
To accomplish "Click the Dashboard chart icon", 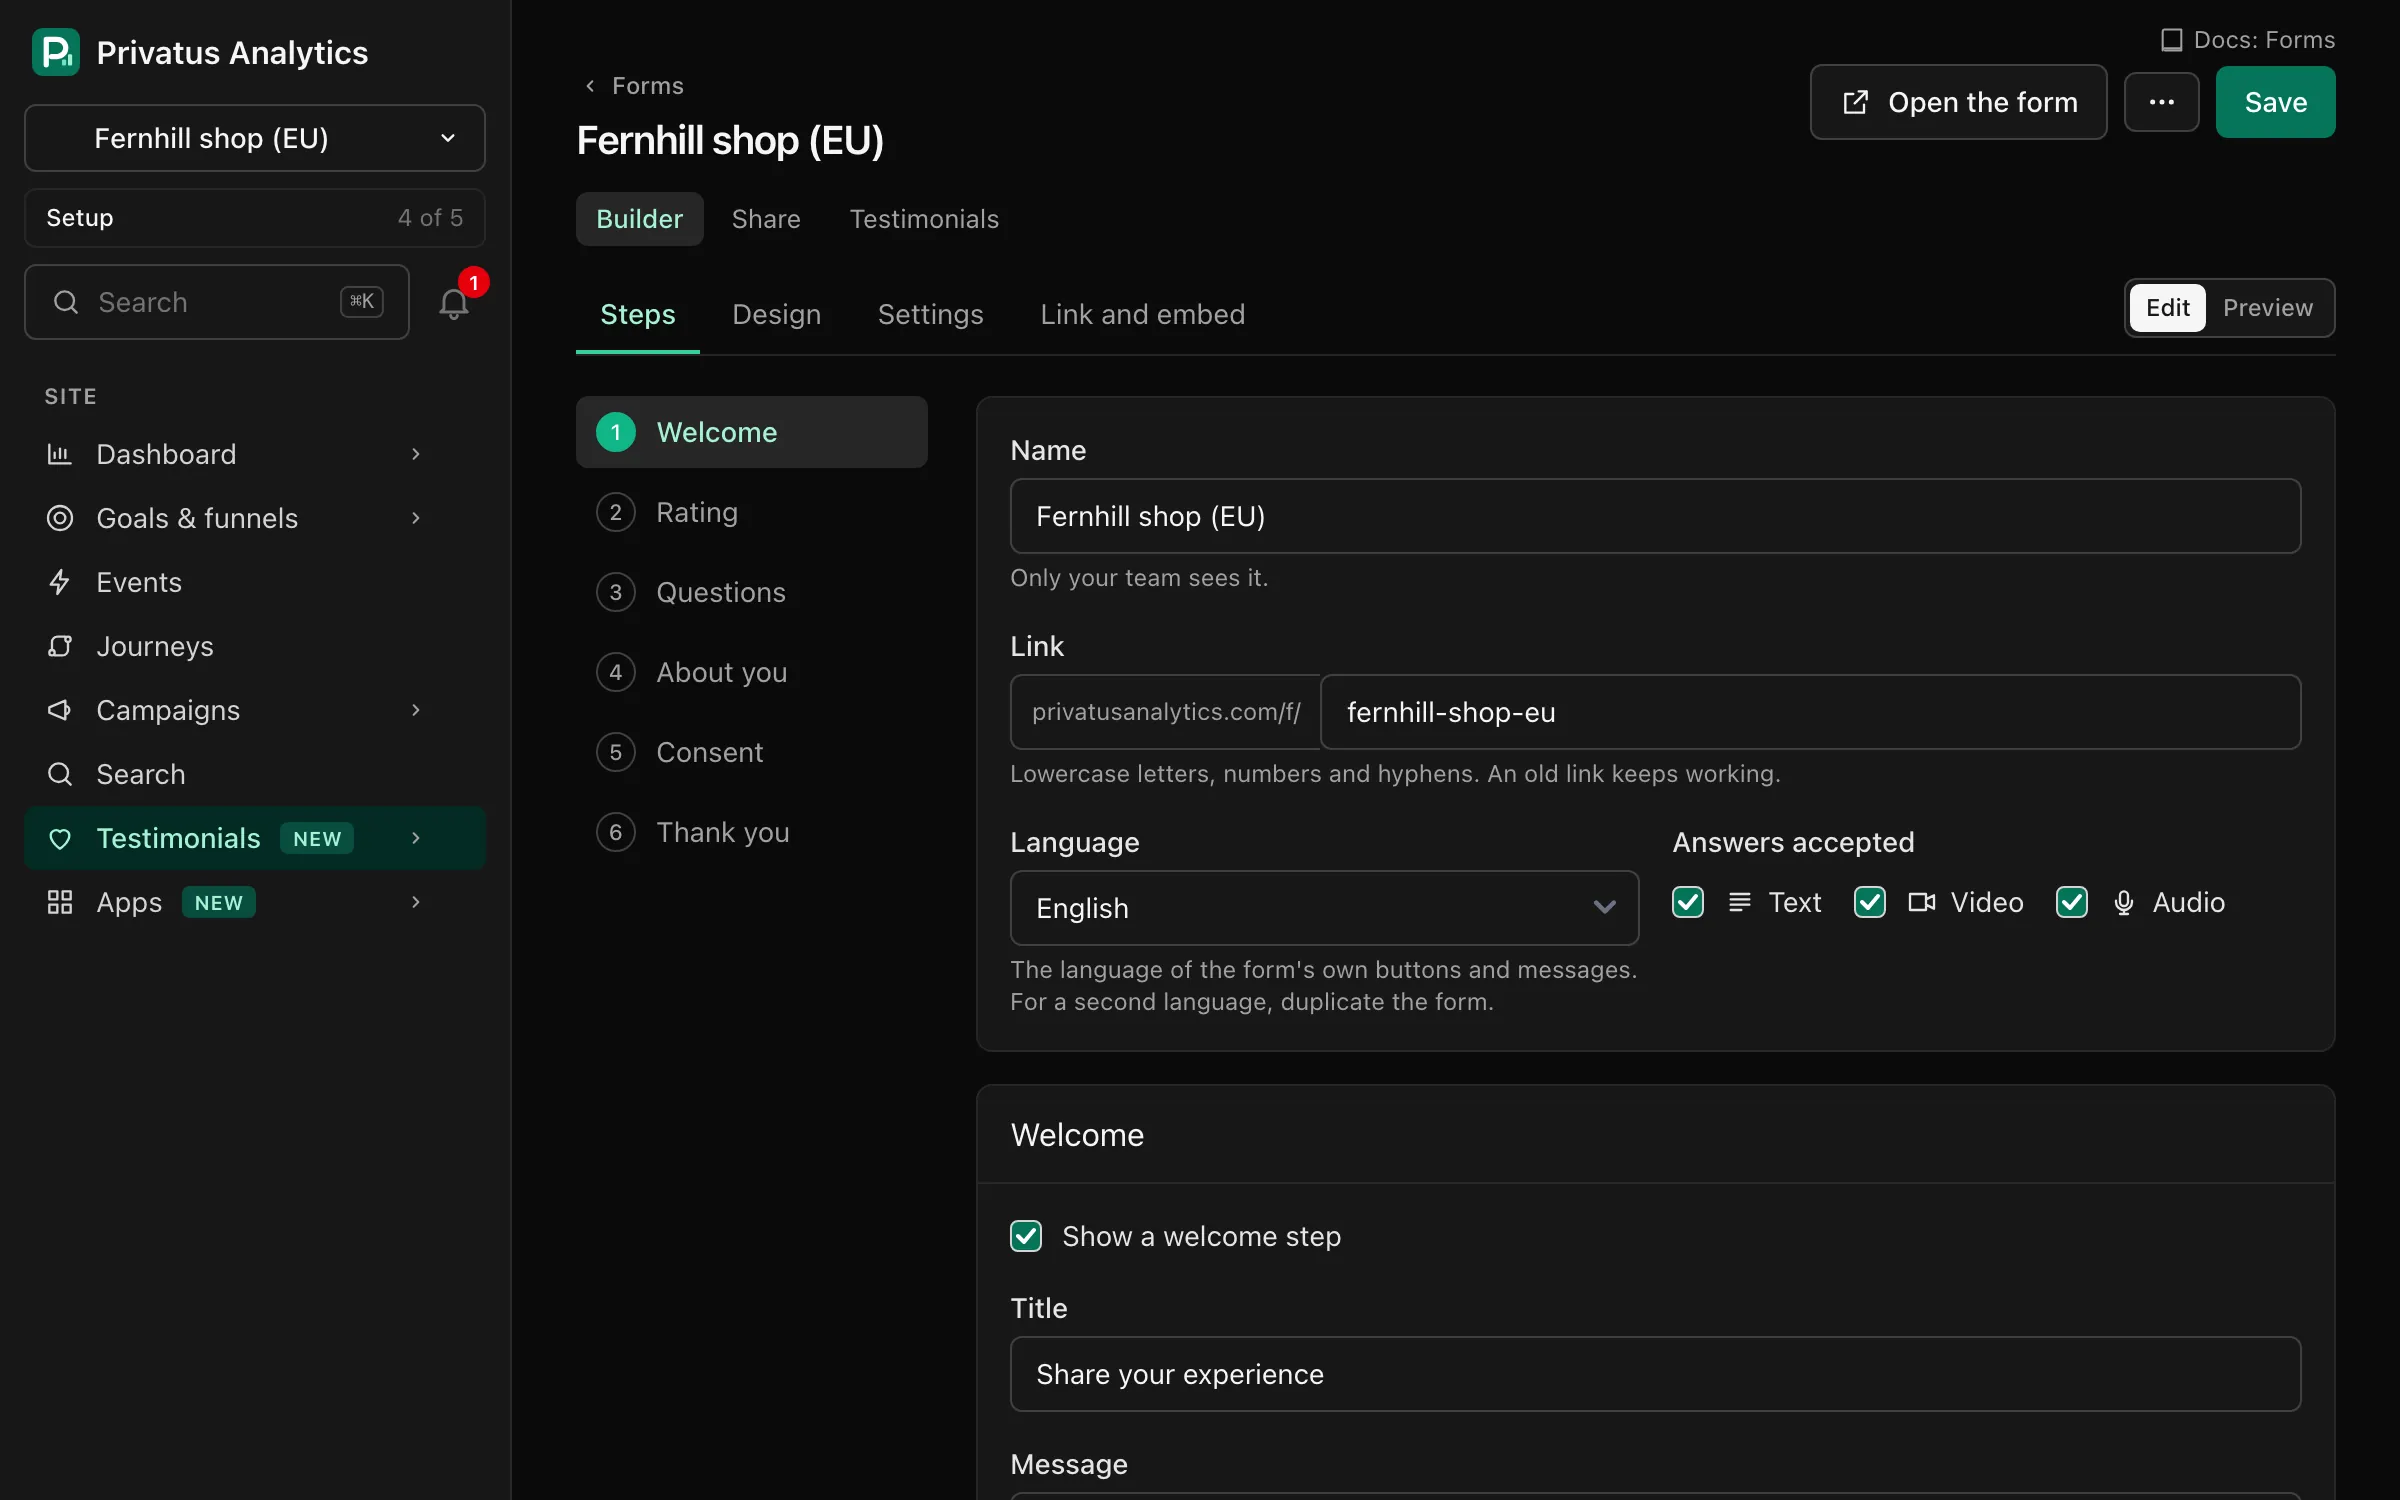I will pos(60,454).
